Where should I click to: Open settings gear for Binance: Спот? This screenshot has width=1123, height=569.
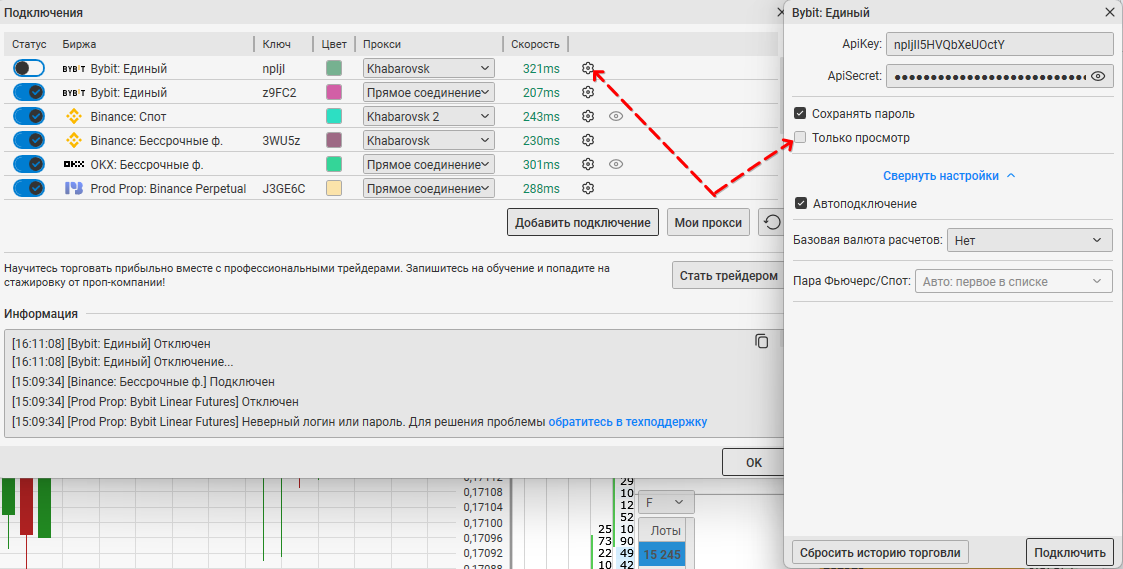[x=588, y=116]
